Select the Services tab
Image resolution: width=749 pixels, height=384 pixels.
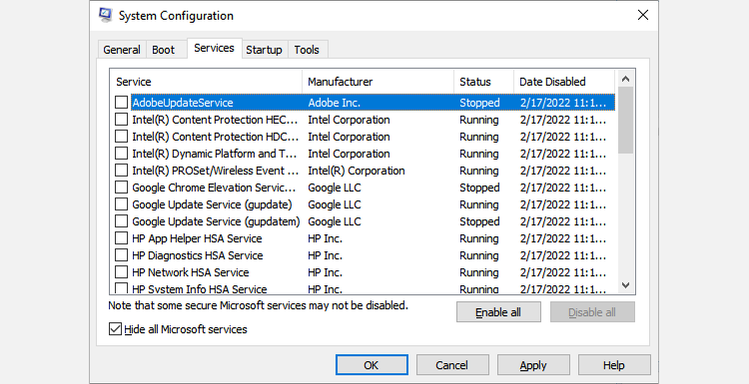coord(214,48)
